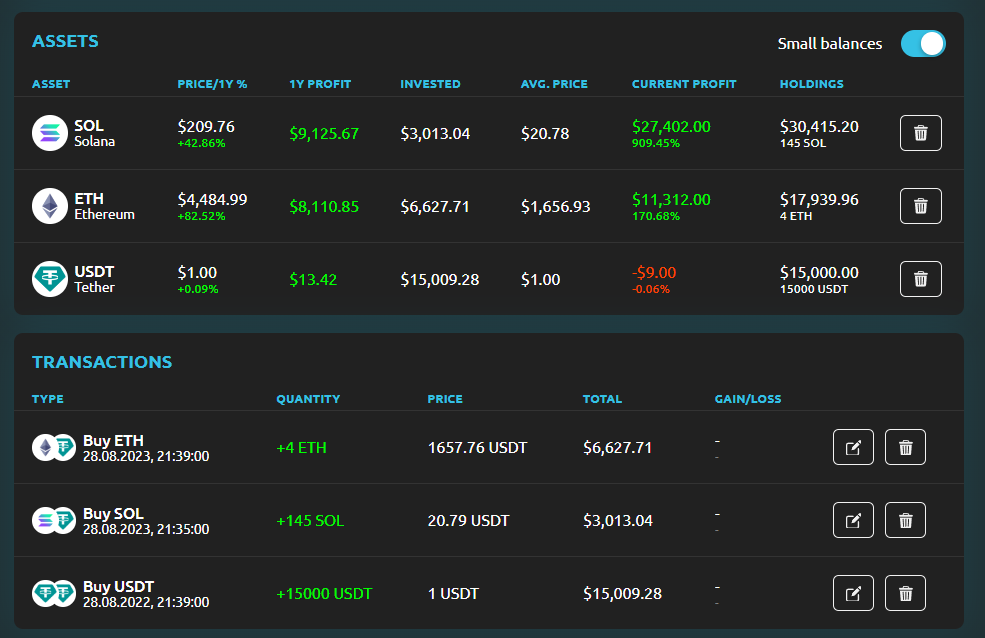Edit the Buy SOL transaction
This screenshot has width=985, height=638.
tap(853, 519)
